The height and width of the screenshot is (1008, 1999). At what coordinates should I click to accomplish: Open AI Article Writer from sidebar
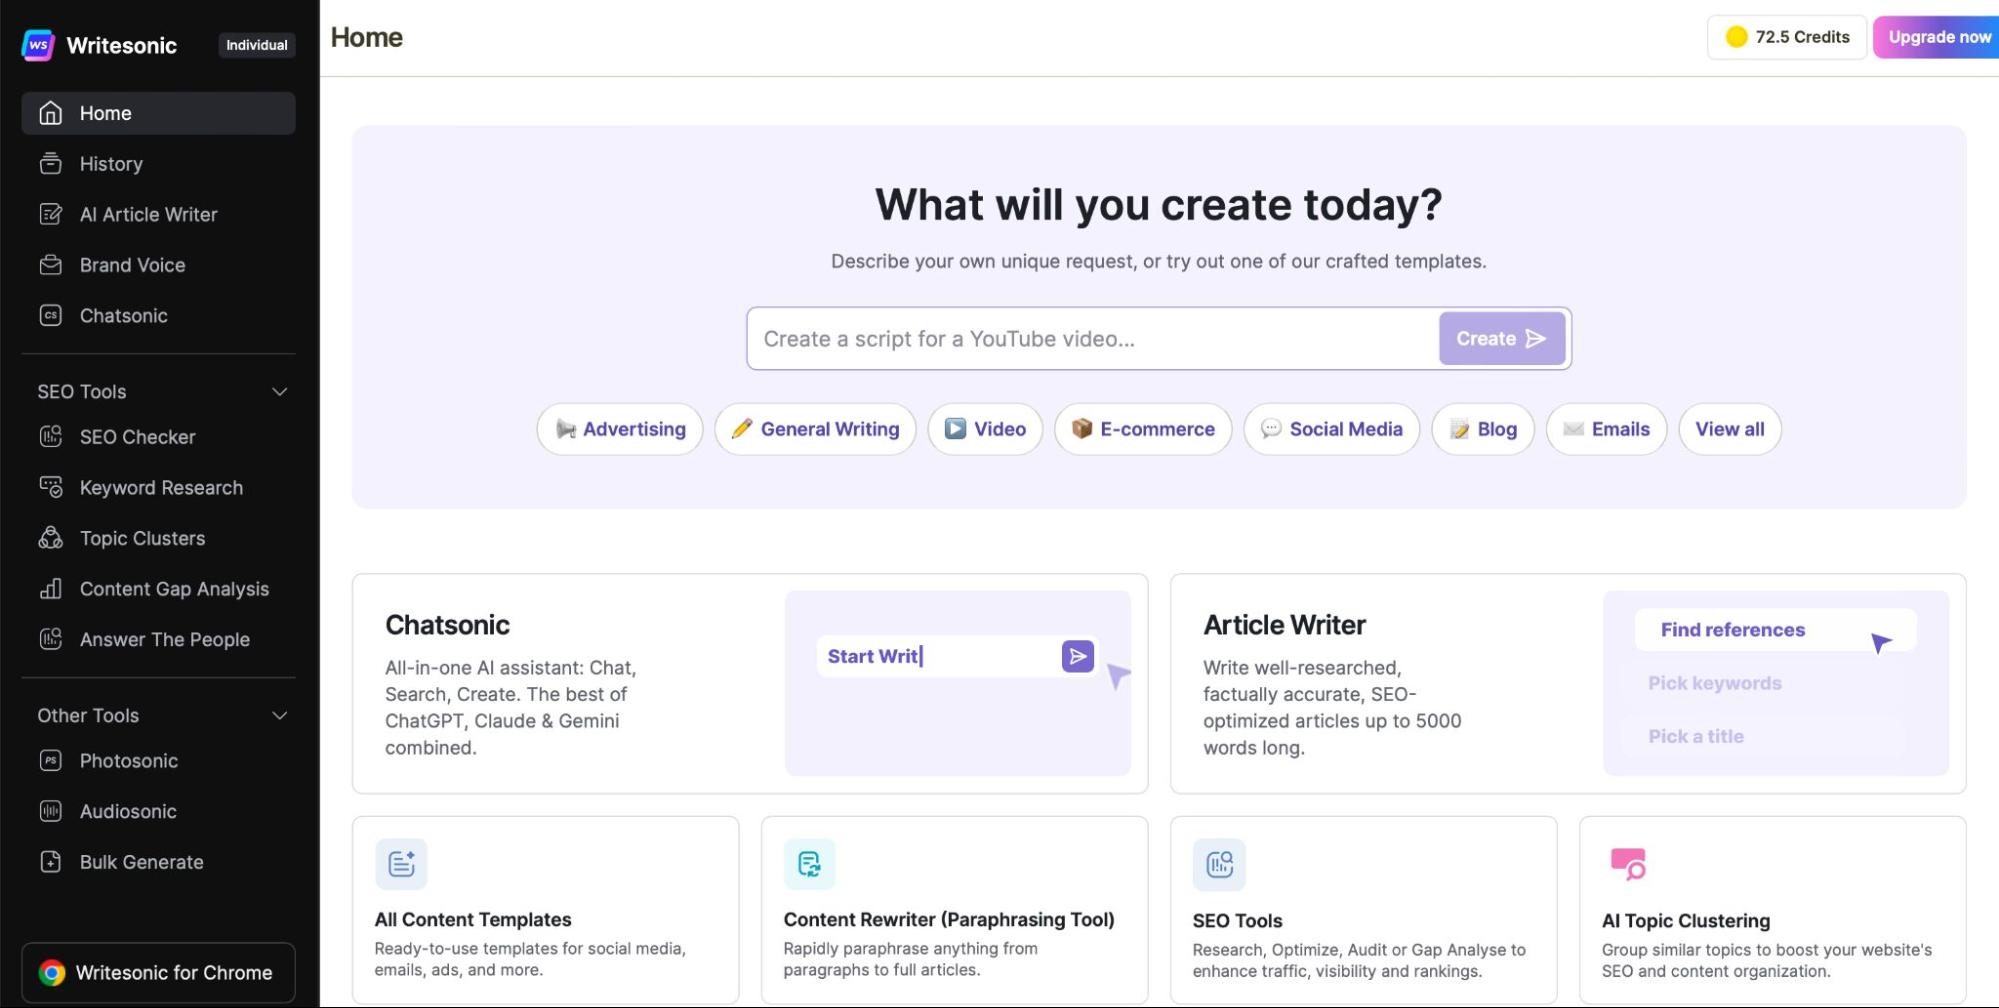point(158,214)
